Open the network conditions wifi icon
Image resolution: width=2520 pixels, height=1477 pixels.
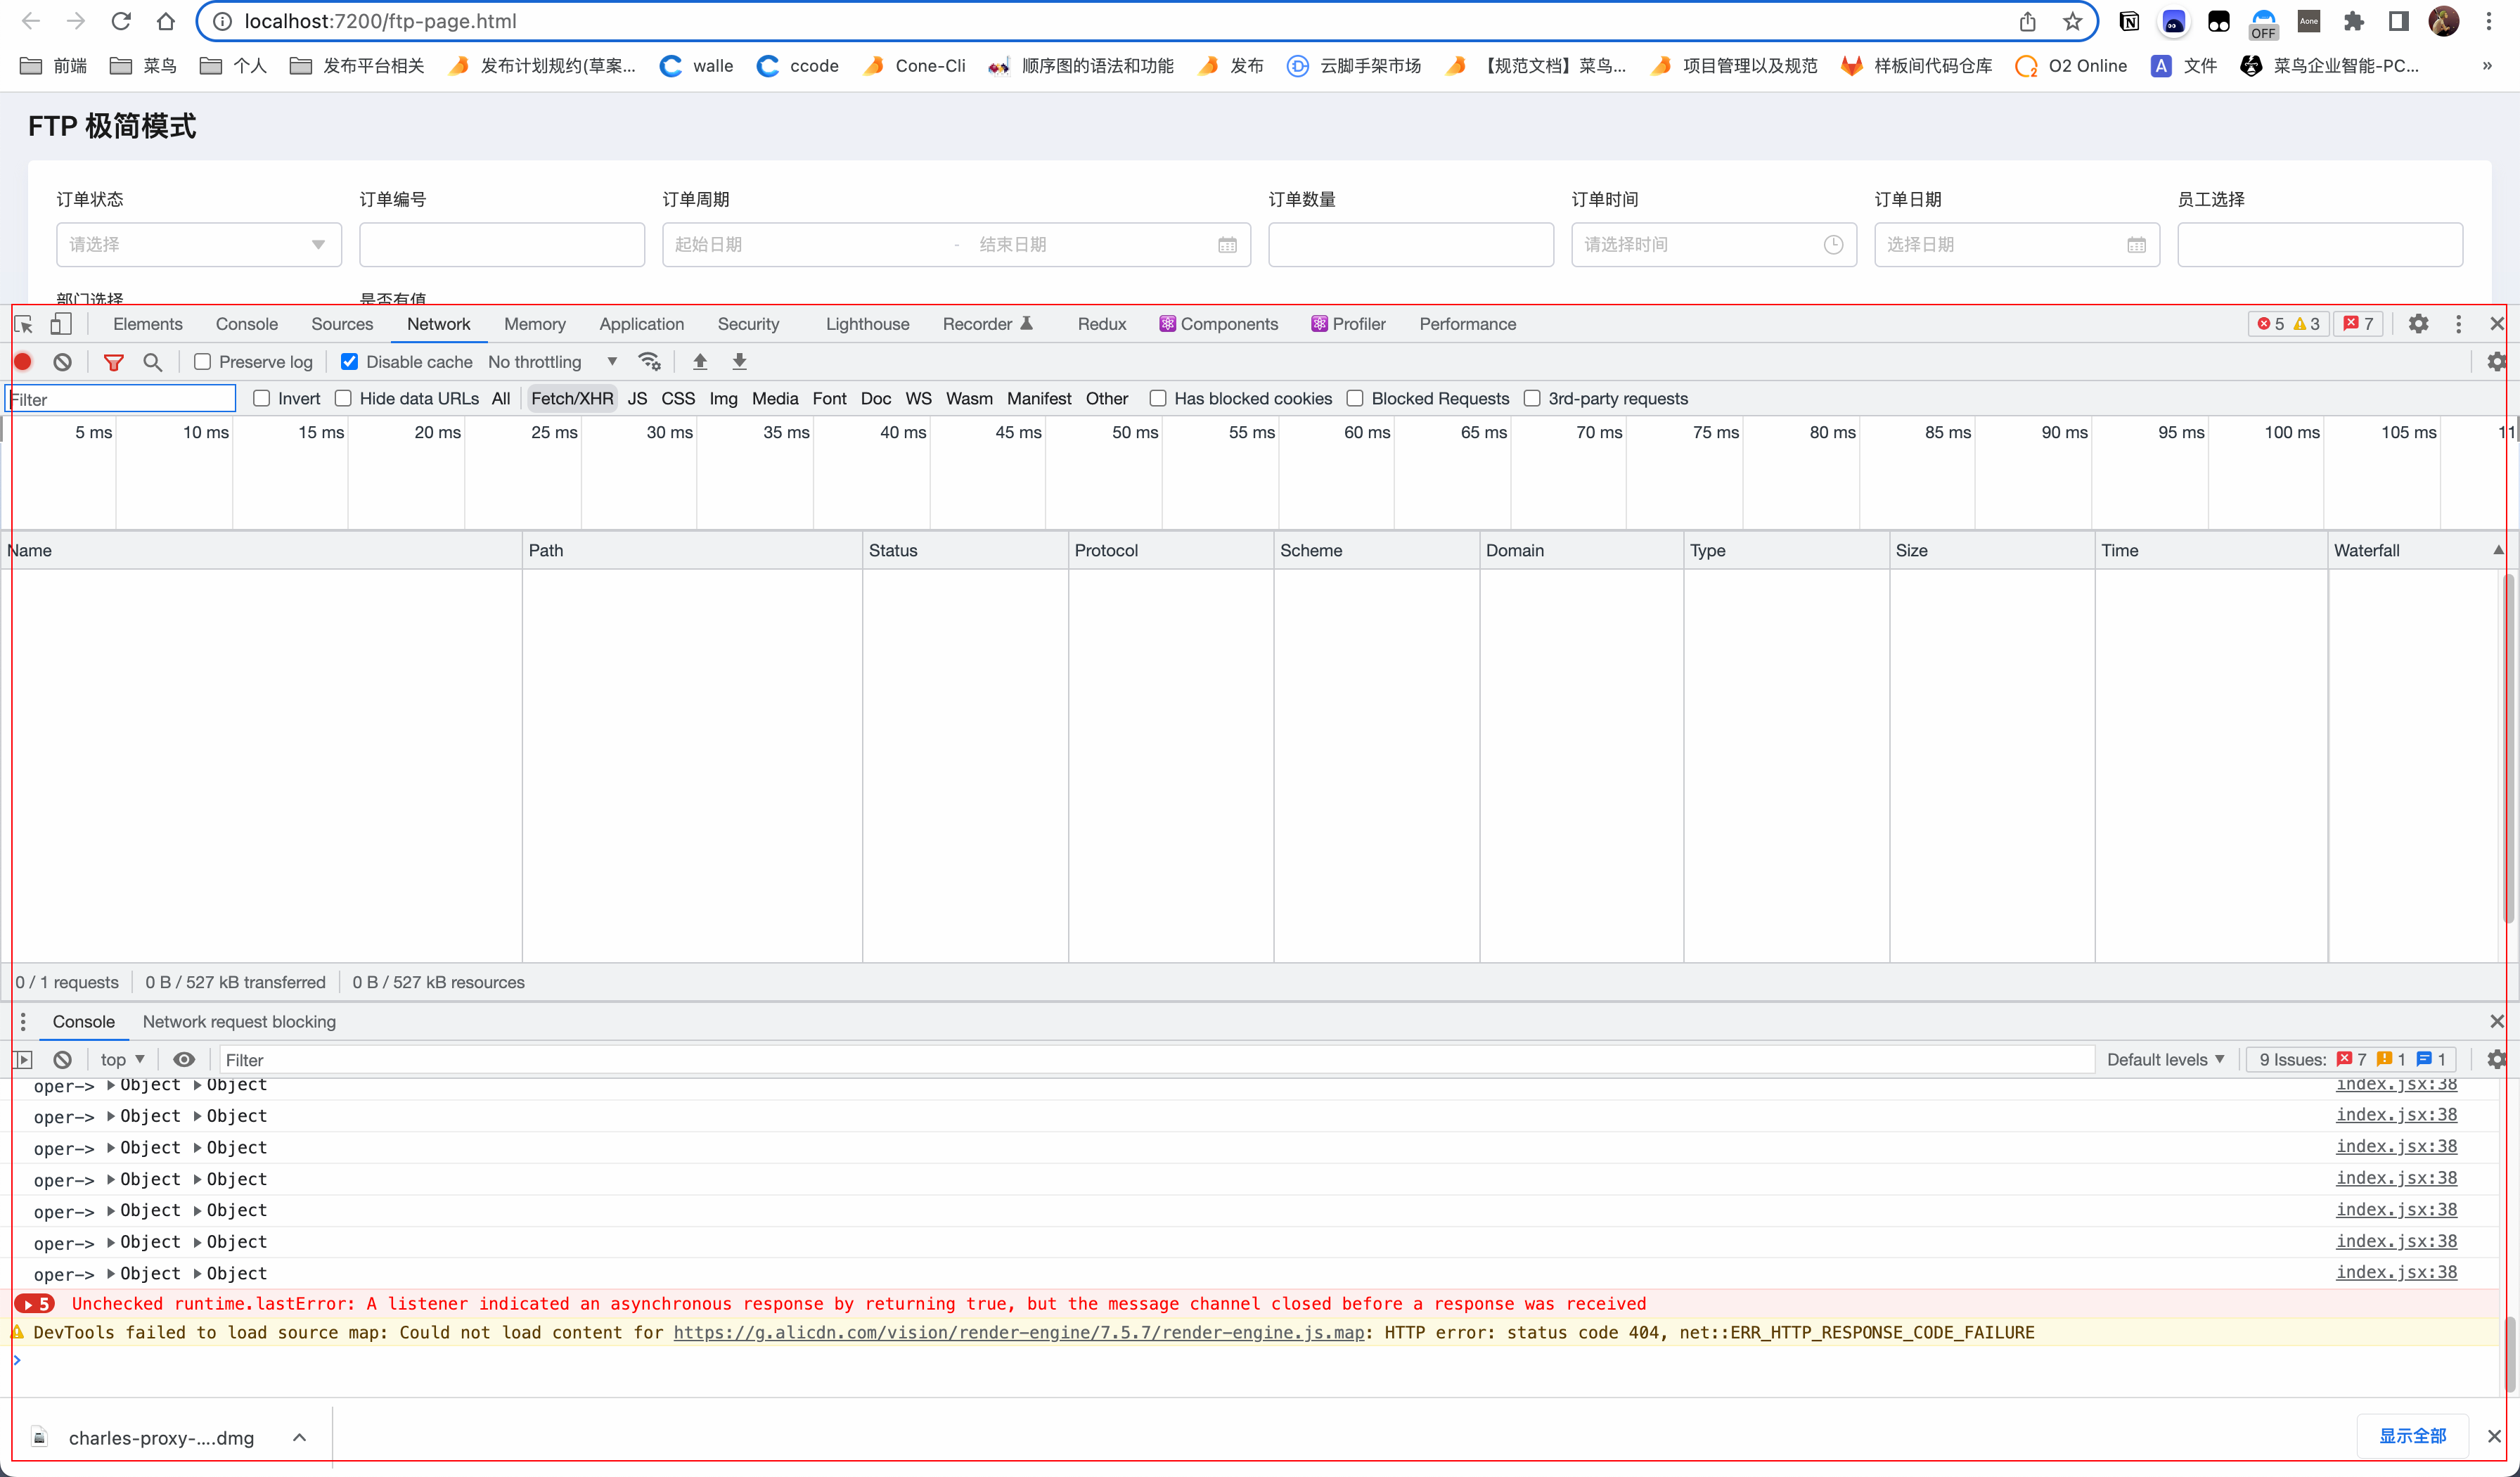point(650,362)
